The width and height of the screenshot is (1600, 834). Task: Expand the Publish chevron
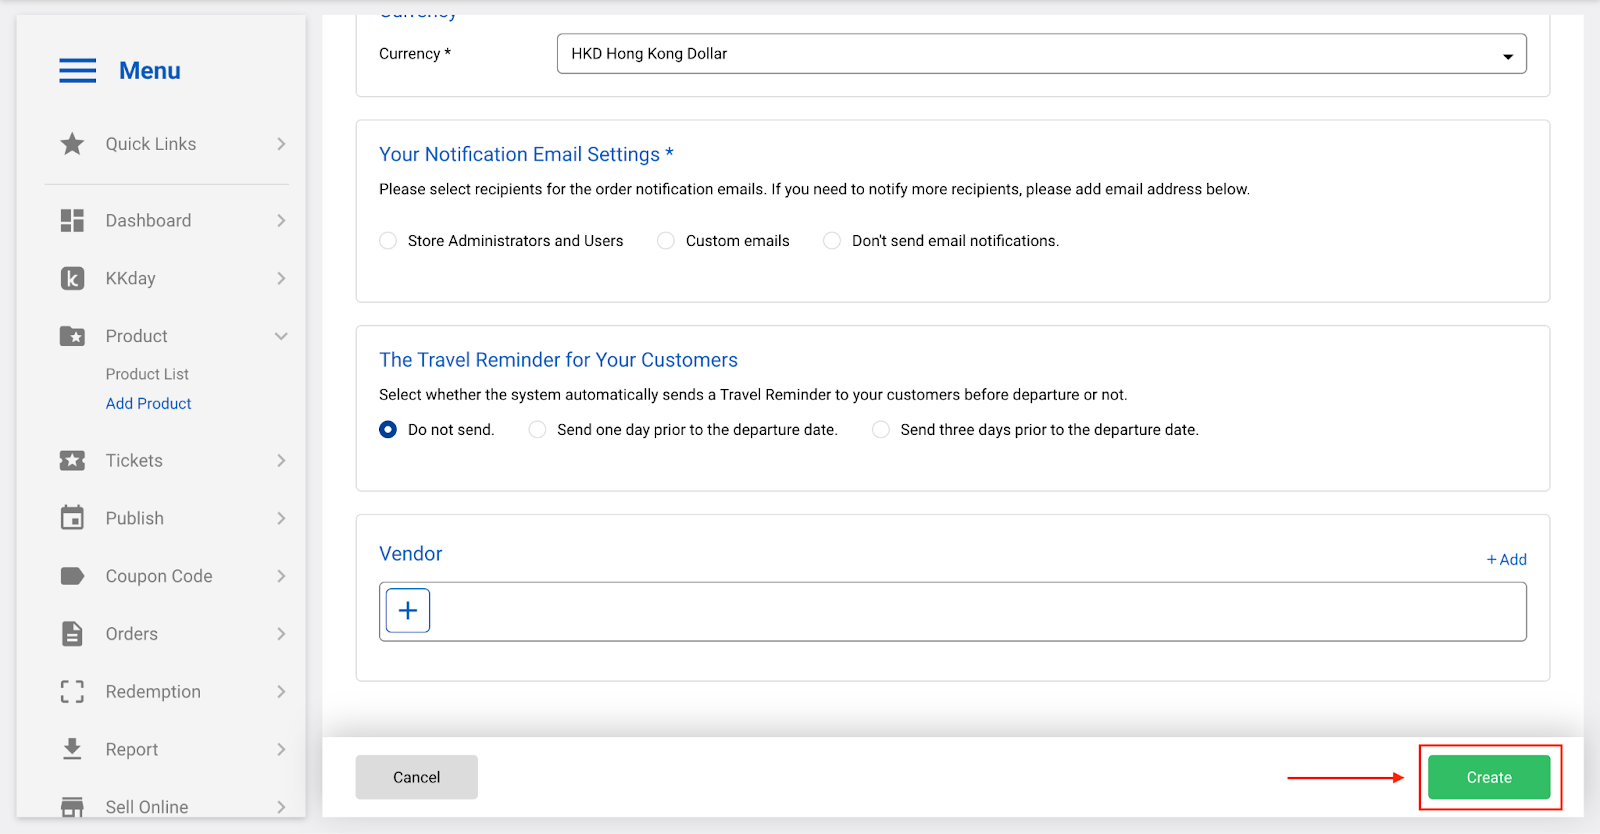281,518
